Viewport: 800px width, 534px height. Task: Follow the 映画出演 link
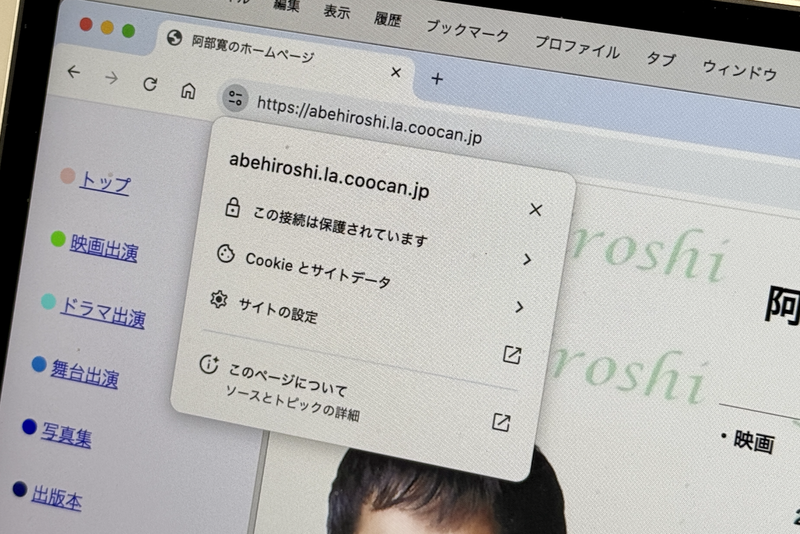click(x=104, y=248)
